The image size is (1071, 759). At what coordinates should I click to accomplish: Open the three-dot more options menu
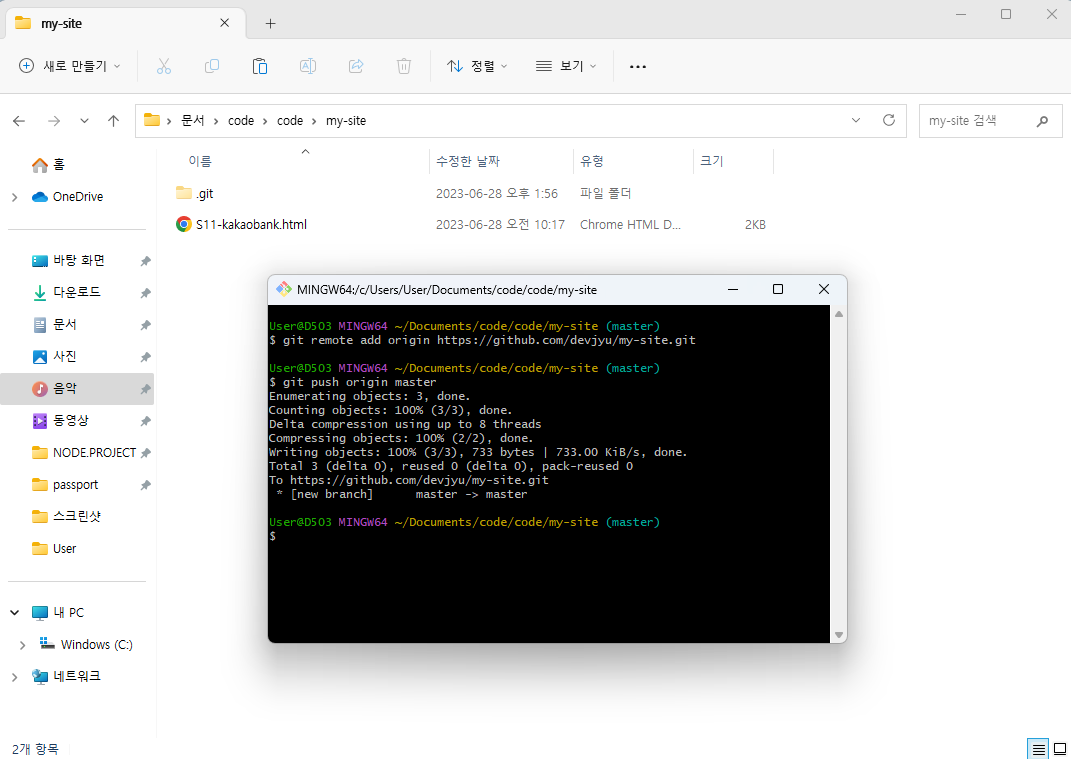pos(637,66)
